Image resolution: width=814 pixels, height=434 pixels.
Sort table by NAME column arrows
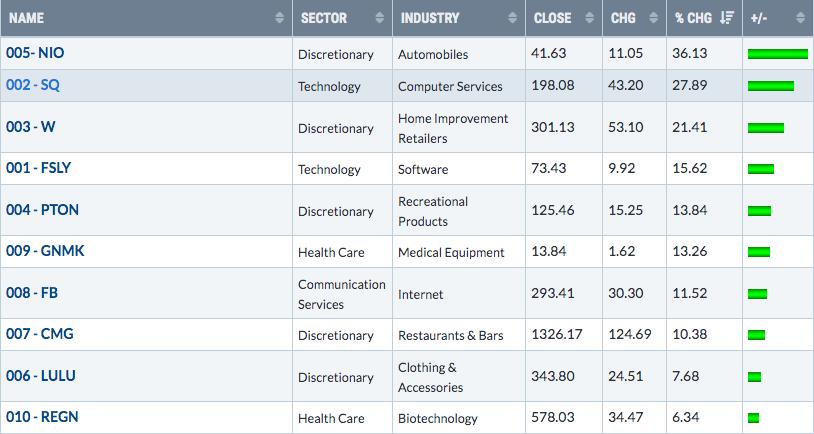[278, 18]
